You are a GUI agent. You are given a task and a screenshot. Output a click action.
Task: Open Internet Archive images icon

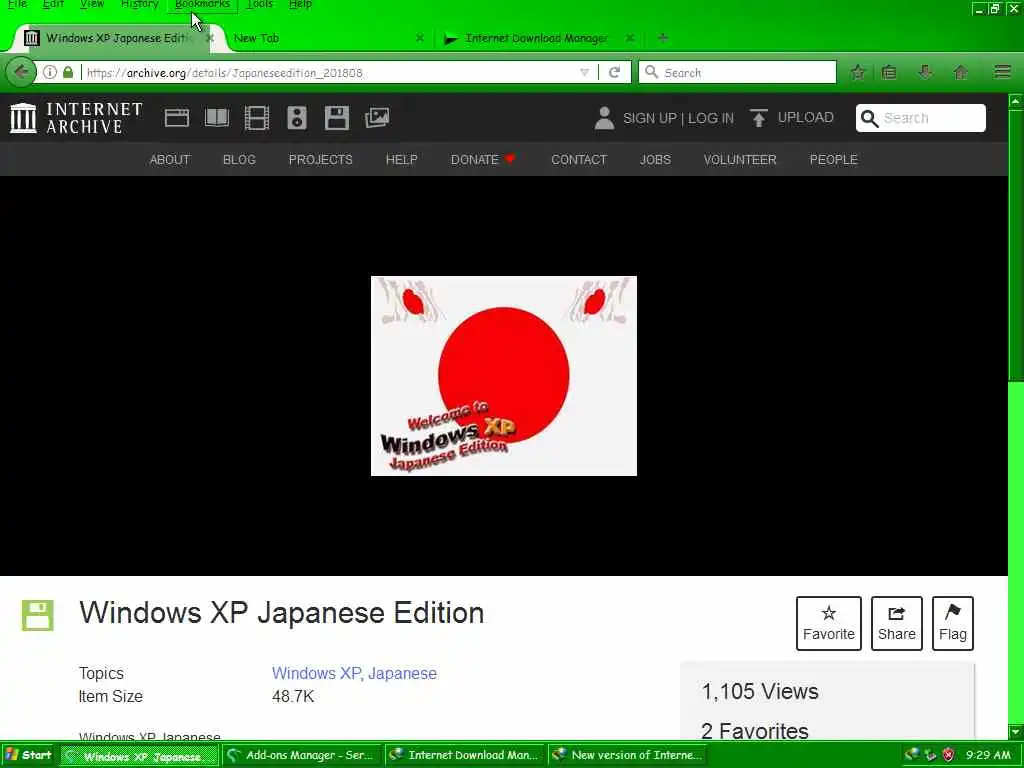pyautogui.click(x=377, y=118)
